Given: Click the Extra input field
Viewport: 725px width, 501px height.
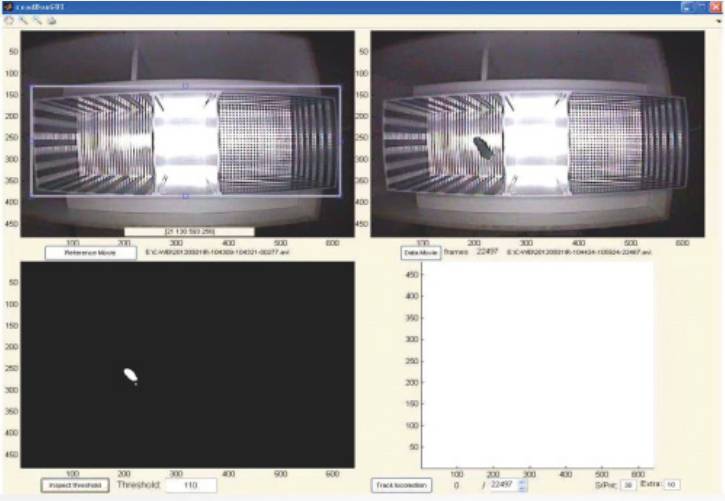Looking at the screenshot, I should click(672, 485).
